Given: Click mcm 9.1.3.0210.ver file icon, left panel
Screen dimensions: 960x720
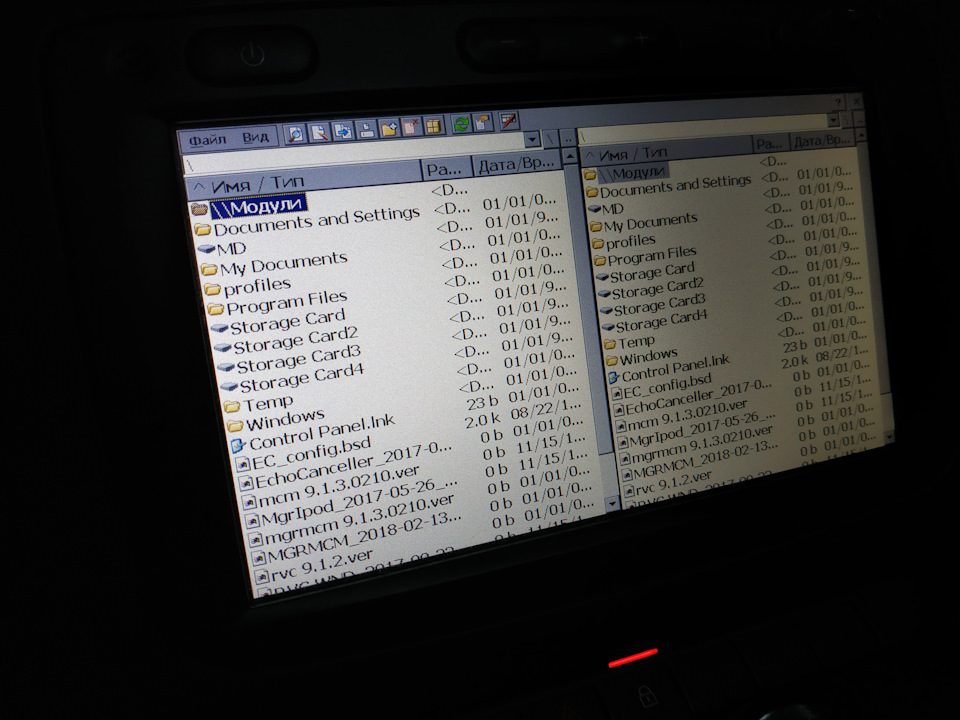Looking at the screenshot, I should pyautogui.click(x=247, y=503).
